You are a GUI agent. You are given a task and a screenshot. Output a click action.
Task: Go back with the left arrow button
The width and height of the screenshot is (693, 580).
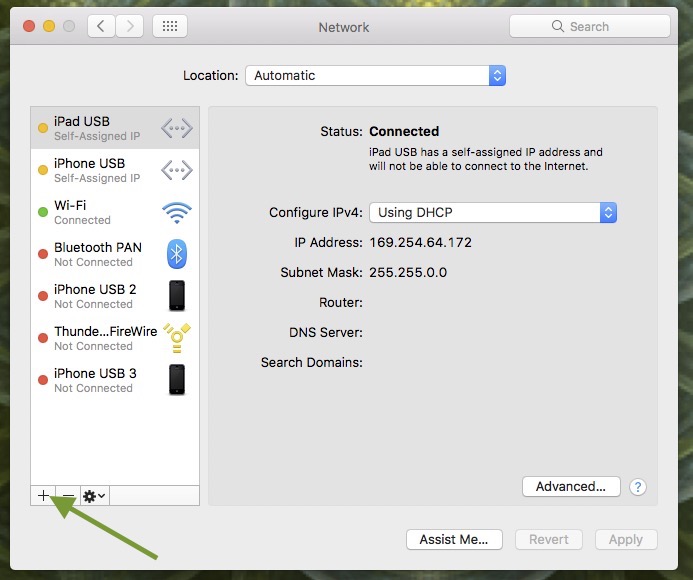click(x=101, y=26)
